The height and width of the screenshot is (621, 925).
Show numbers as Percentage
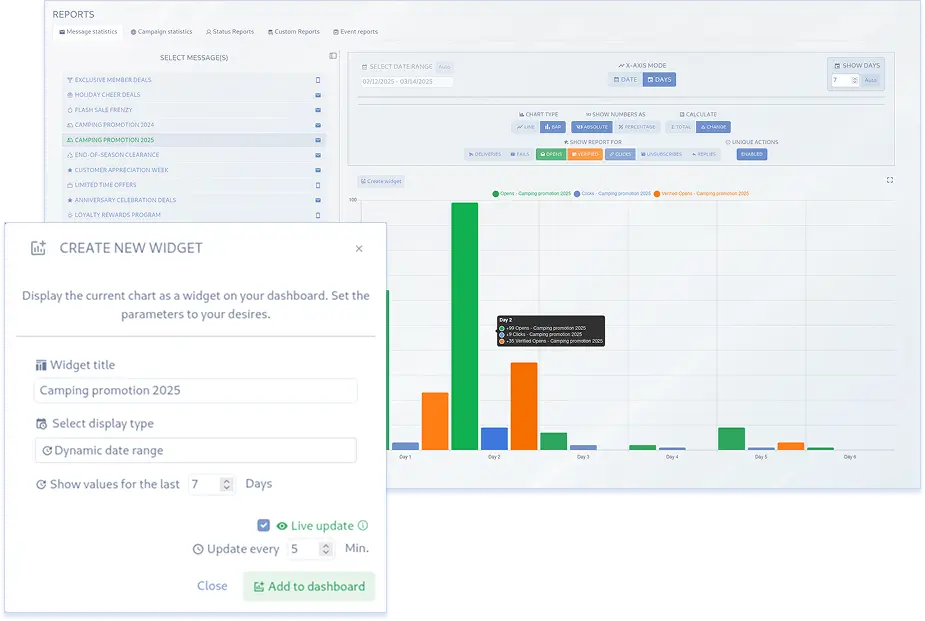tap(637, 127)
